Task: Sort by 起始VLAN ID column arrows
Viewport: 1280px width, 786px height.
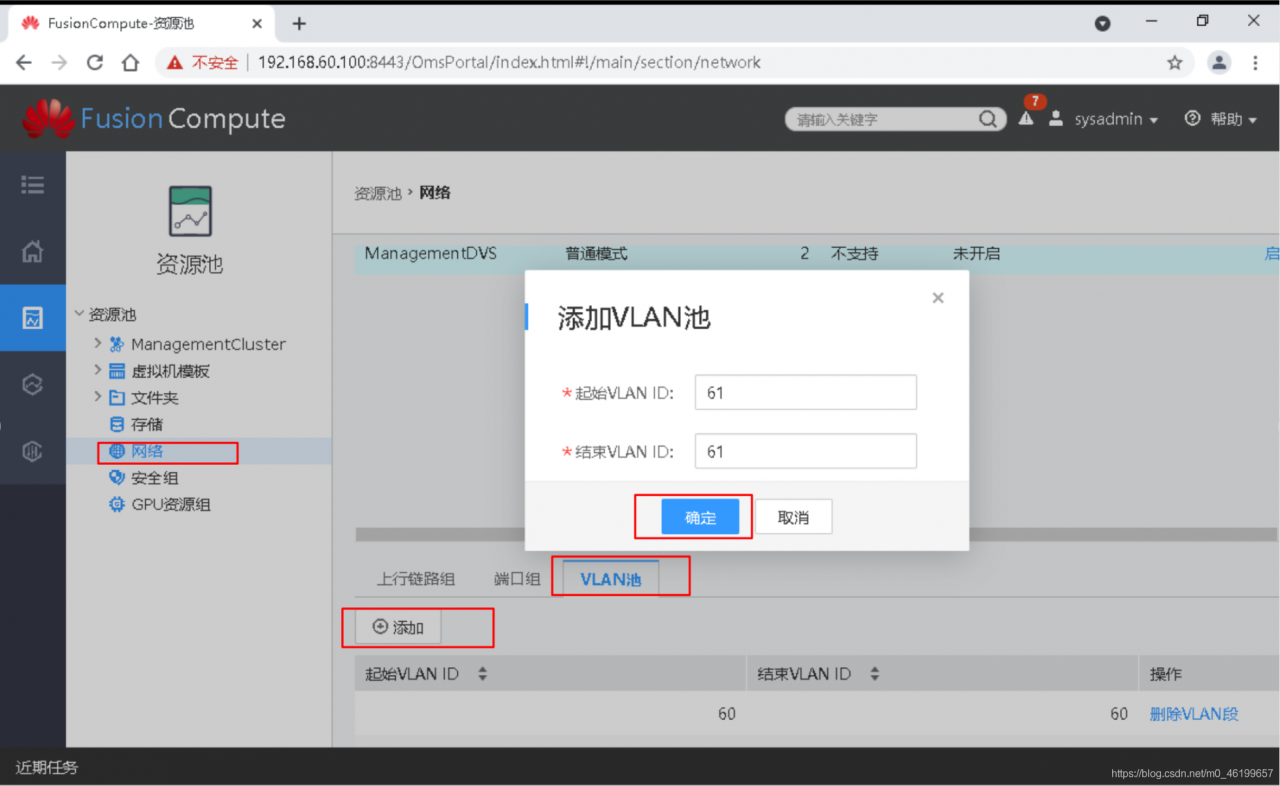Action: 482,674
